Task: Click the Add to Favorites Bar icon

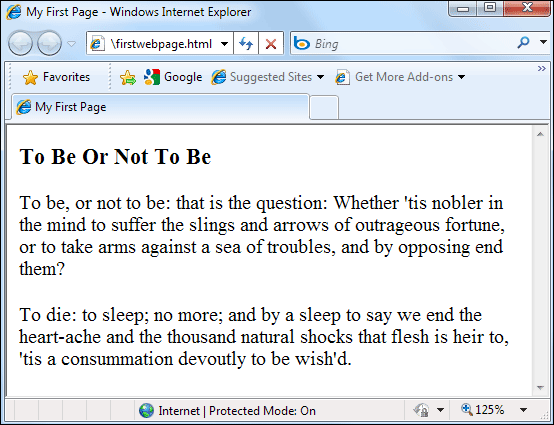Action: [128, 77]
